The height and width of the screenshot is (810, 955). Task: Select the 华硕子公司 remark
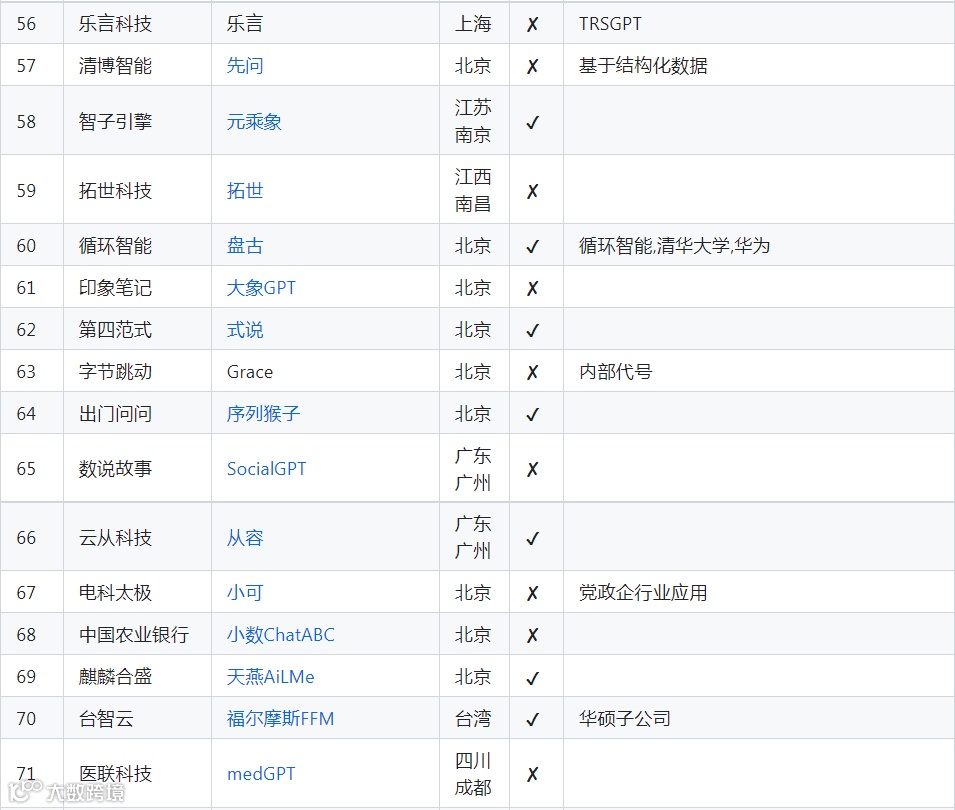pos(625,719)
